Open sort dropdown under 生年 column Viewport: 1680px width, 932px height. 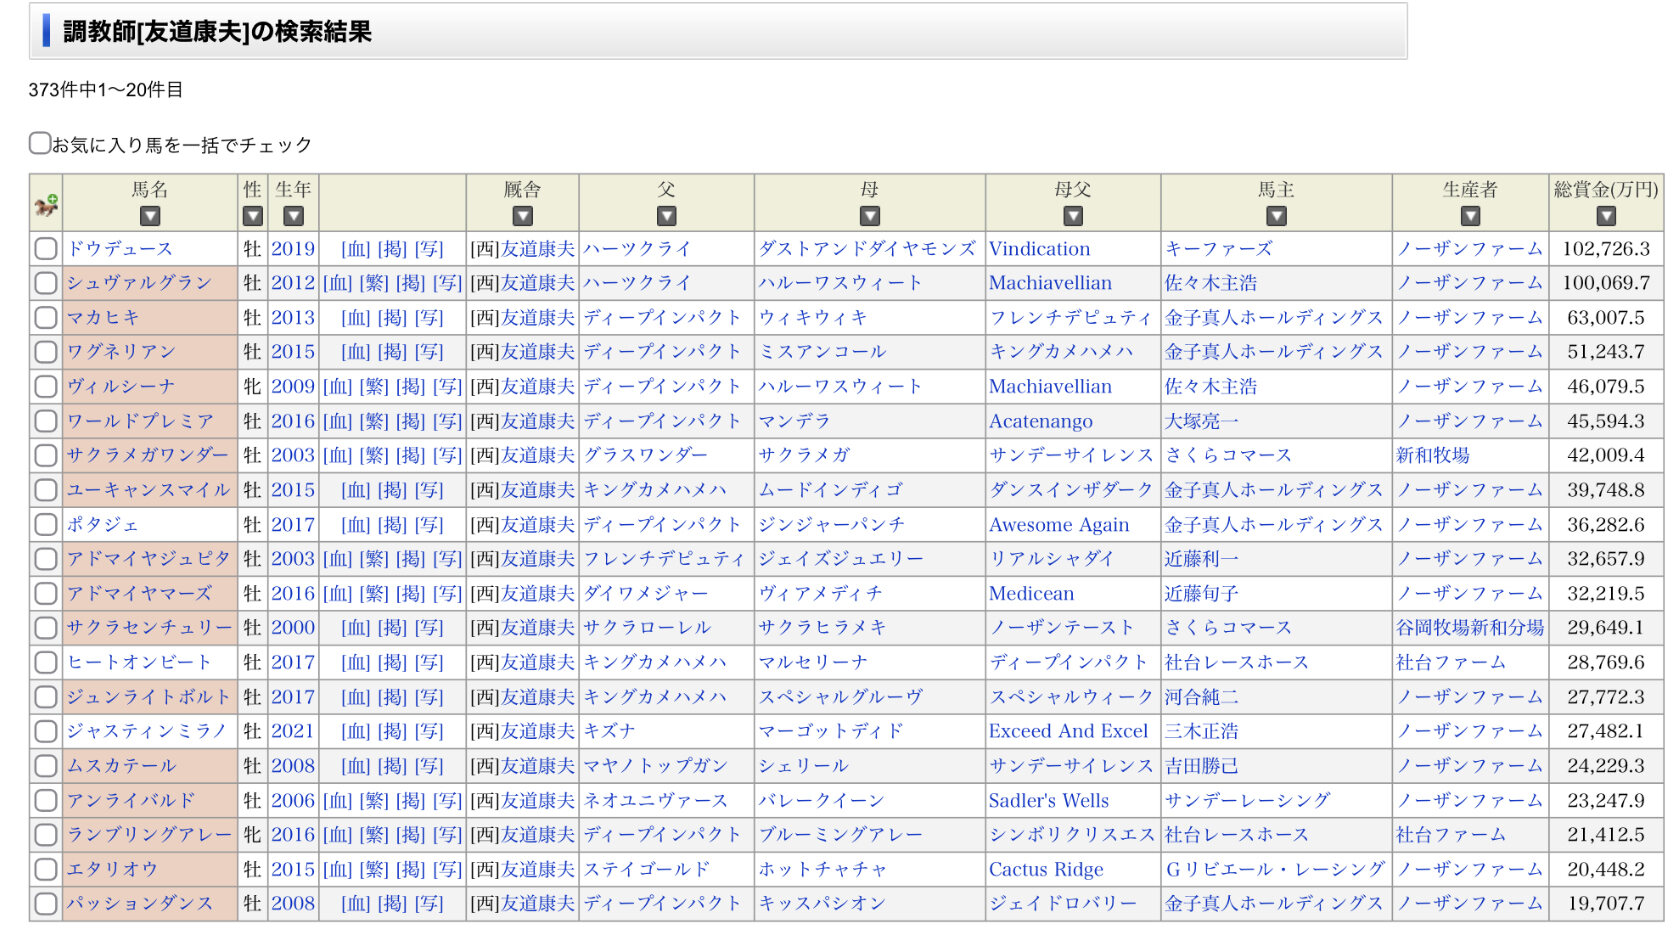click(293, 216)
